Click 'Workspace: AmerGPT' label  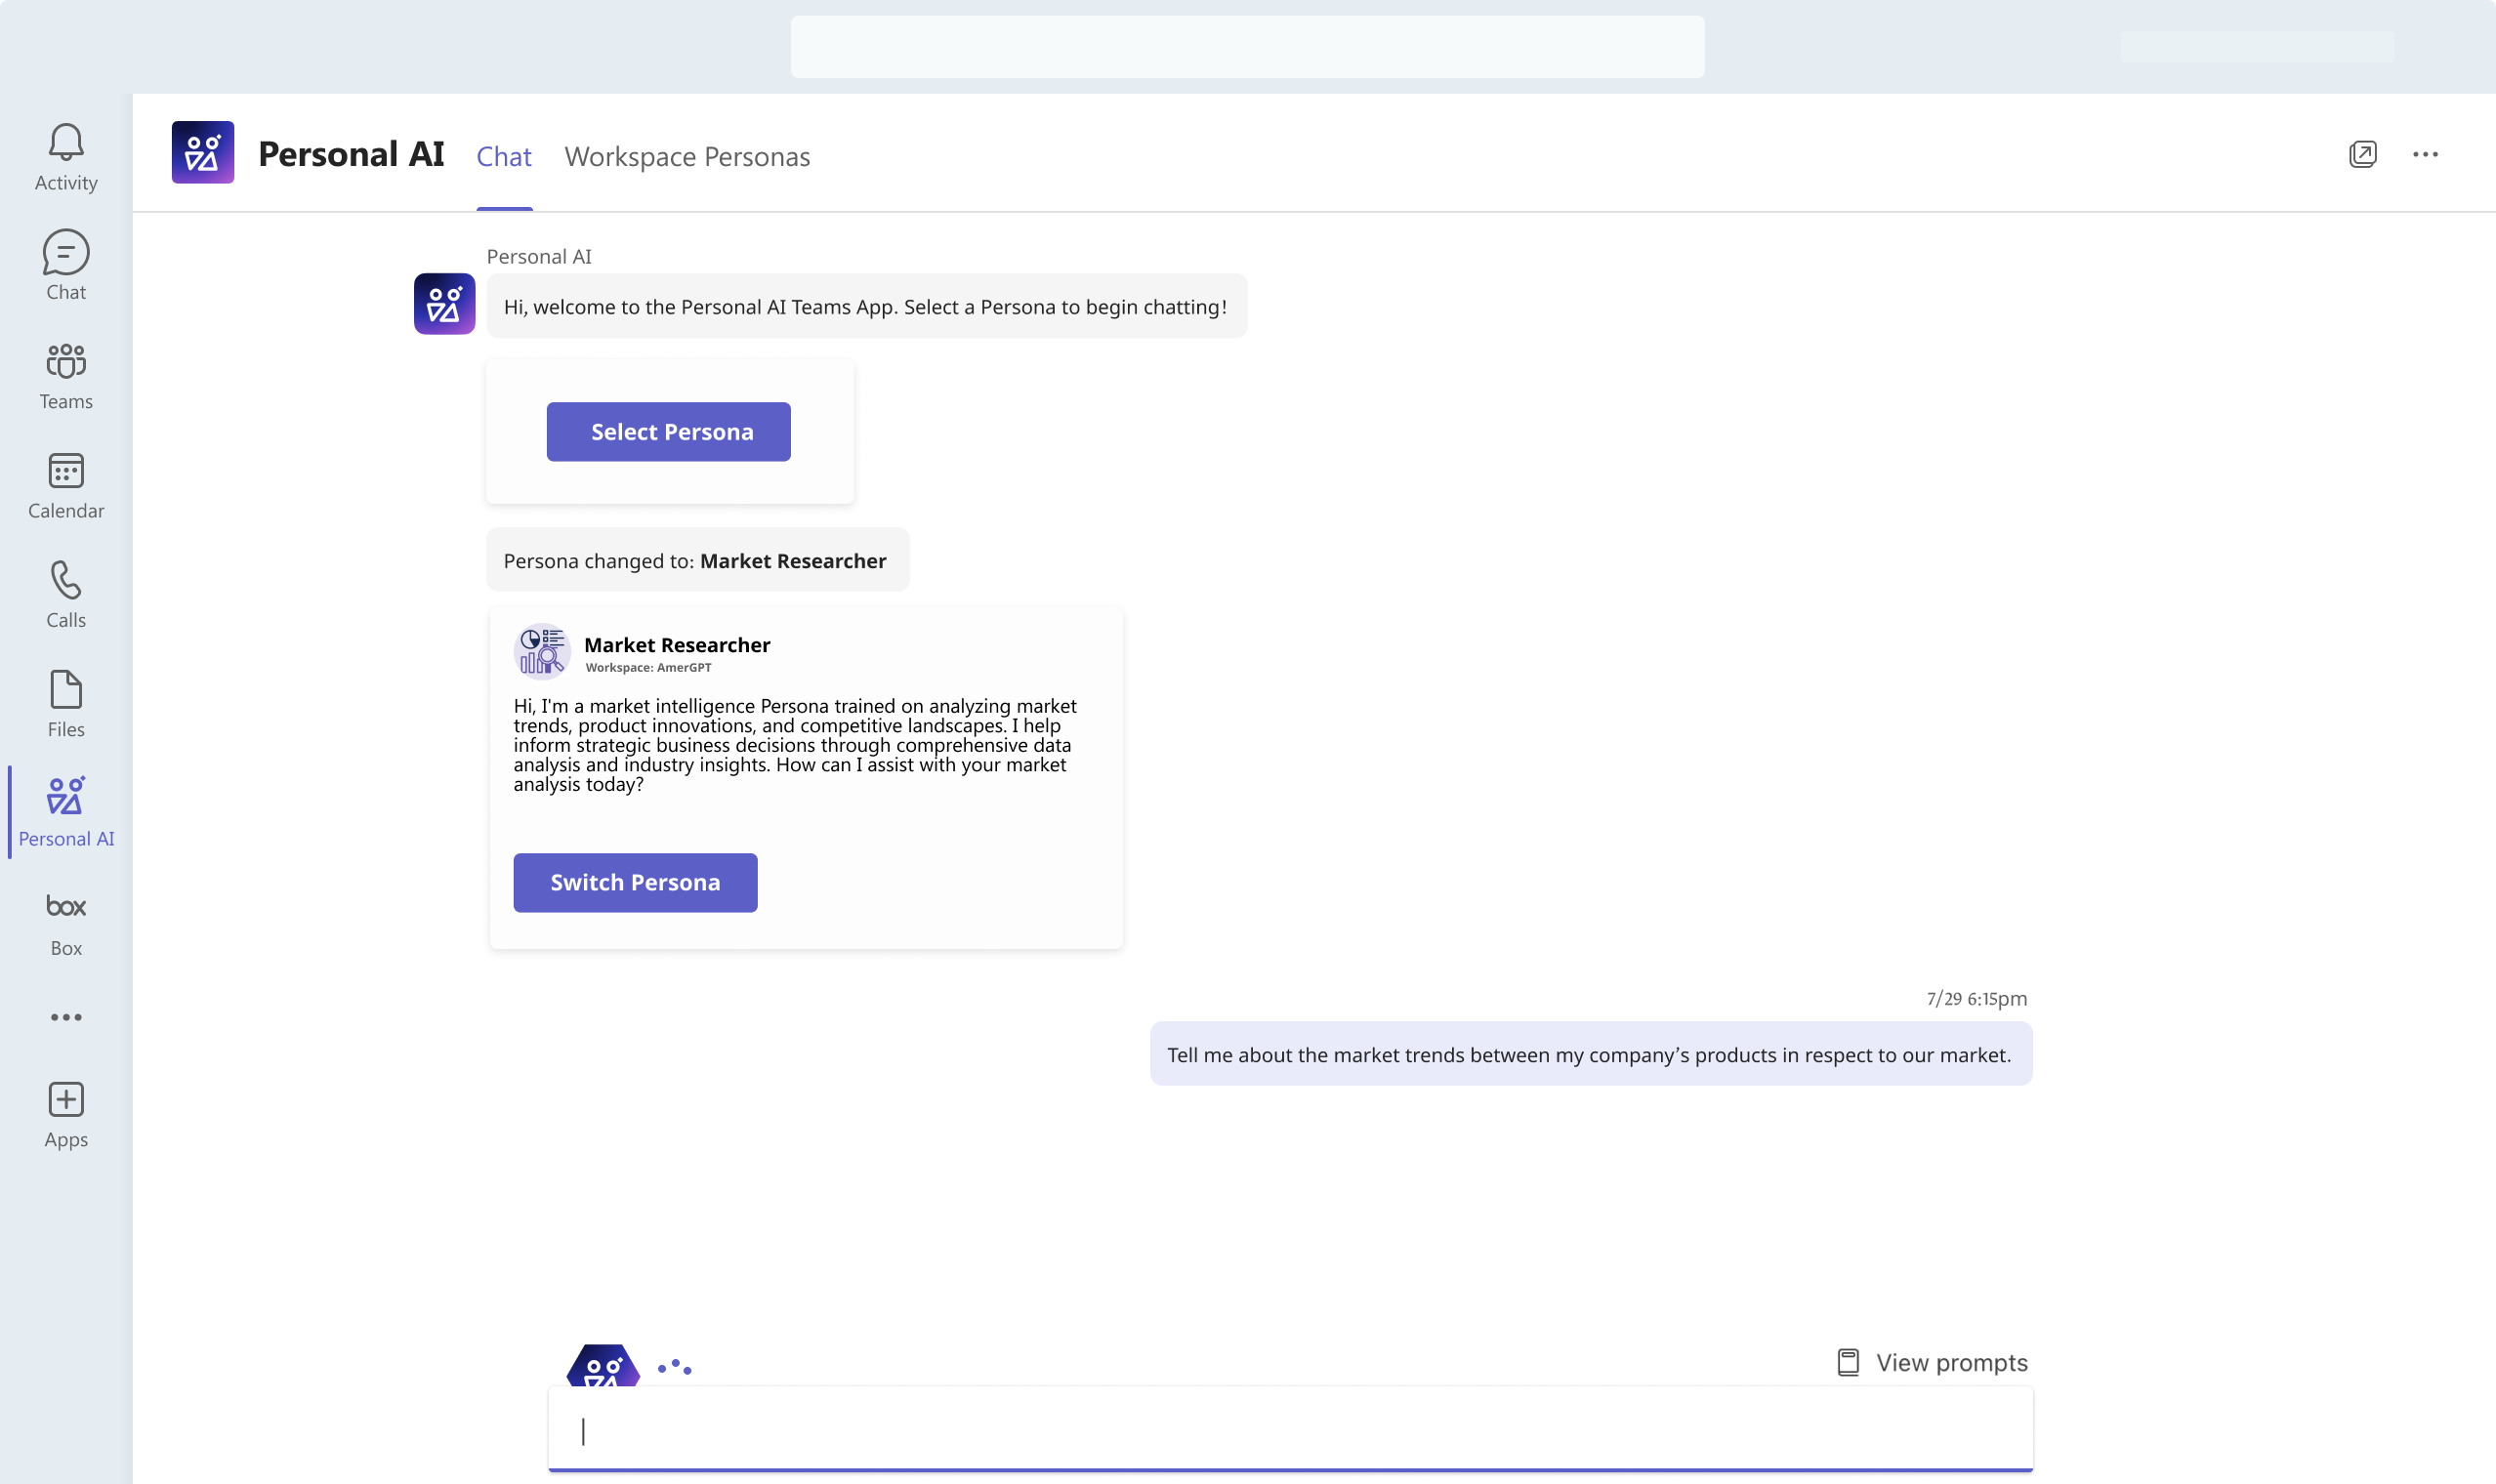pyautogui.click(x=649, y=668)
